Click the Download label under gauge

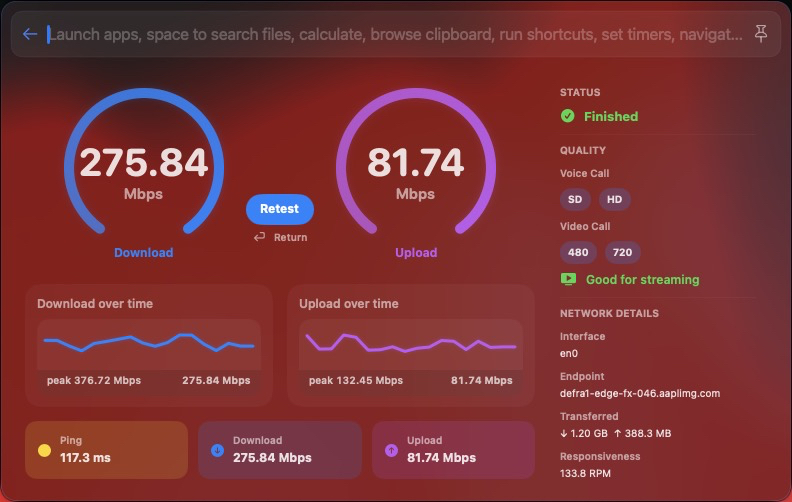pyautogui.click(x=143, y=253)
